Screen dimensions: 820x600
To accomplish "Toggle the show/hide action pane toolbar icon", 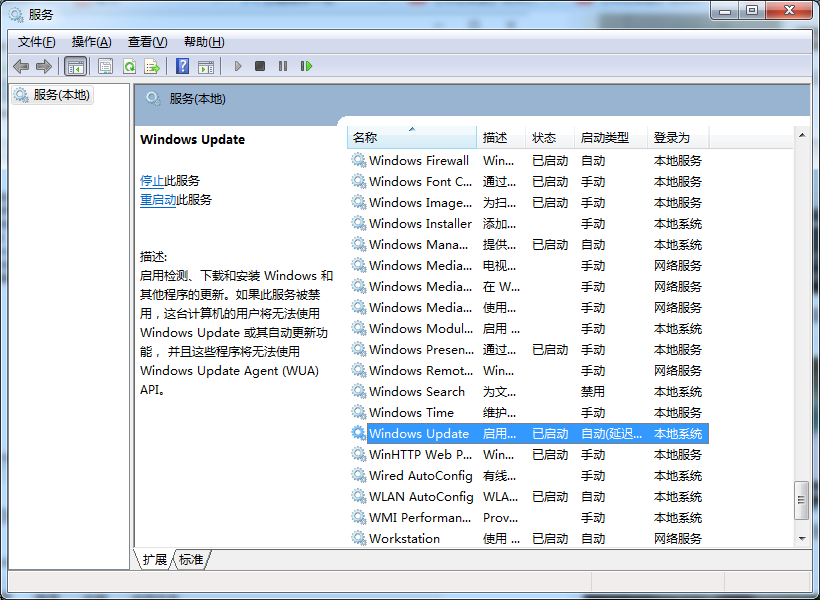I will 206,66.
